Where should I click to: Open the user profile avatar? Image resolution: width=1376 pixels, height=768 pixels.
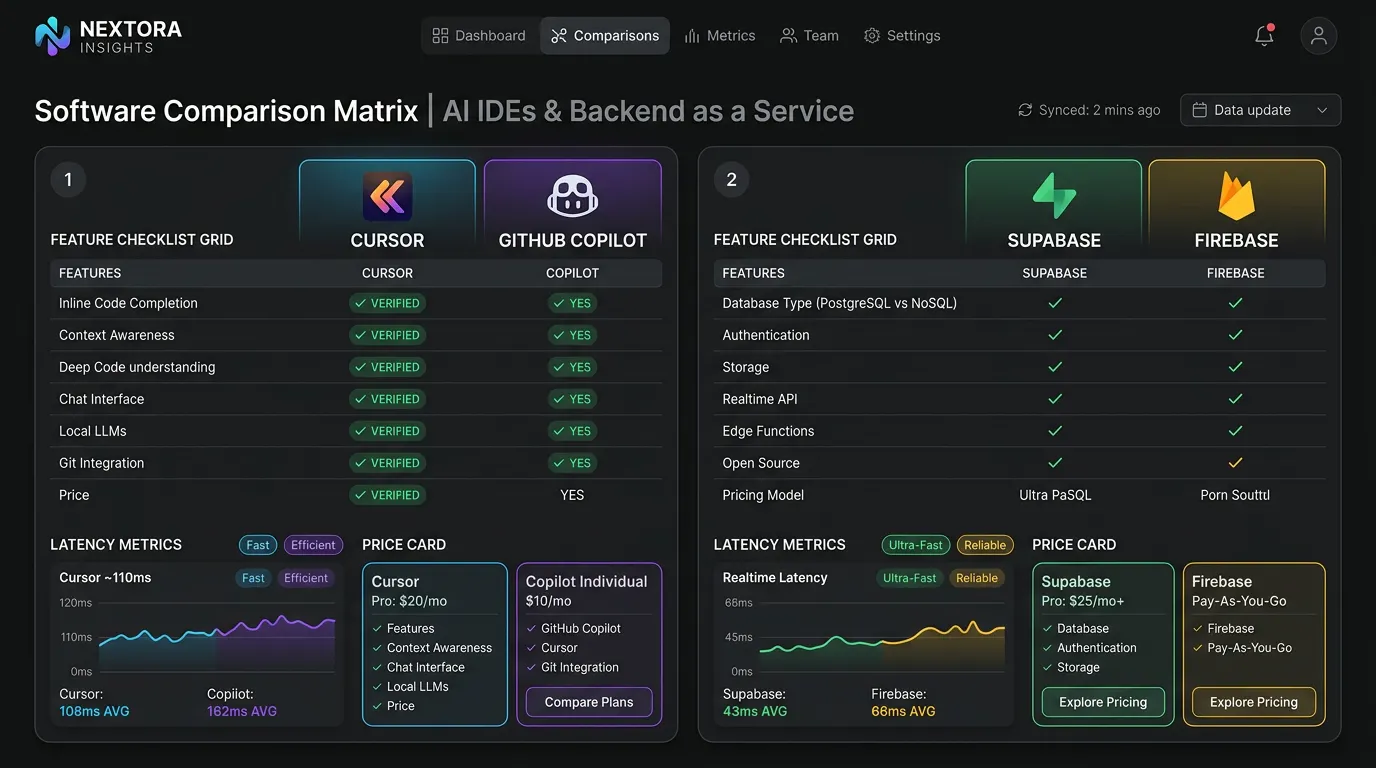pos(1319,35)
